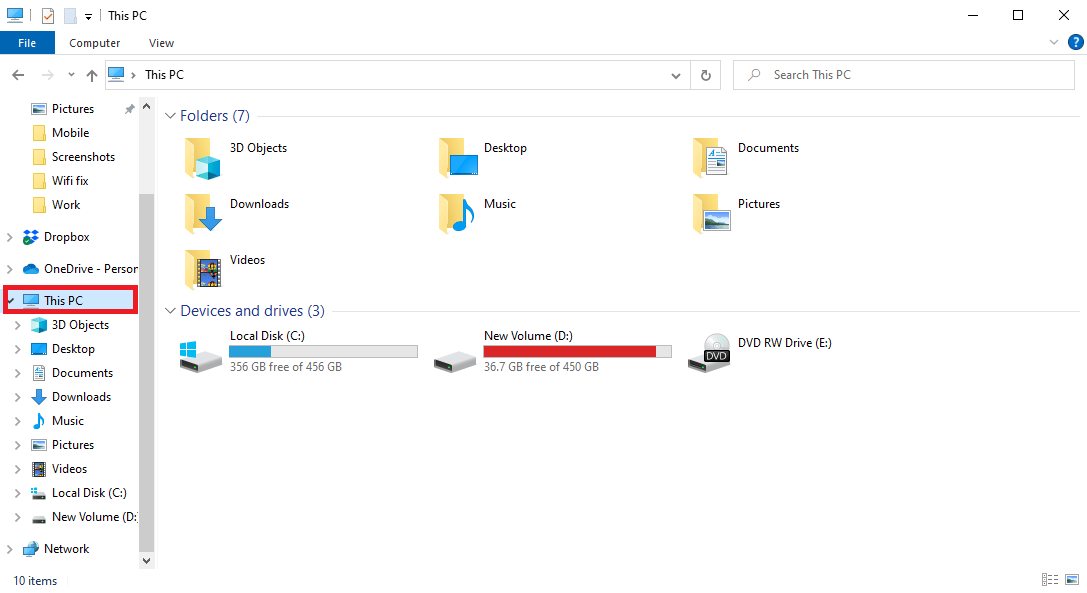Screen dimensions: 1087x593
Task: Refresh the This PC view
Action: pos(706,75)
